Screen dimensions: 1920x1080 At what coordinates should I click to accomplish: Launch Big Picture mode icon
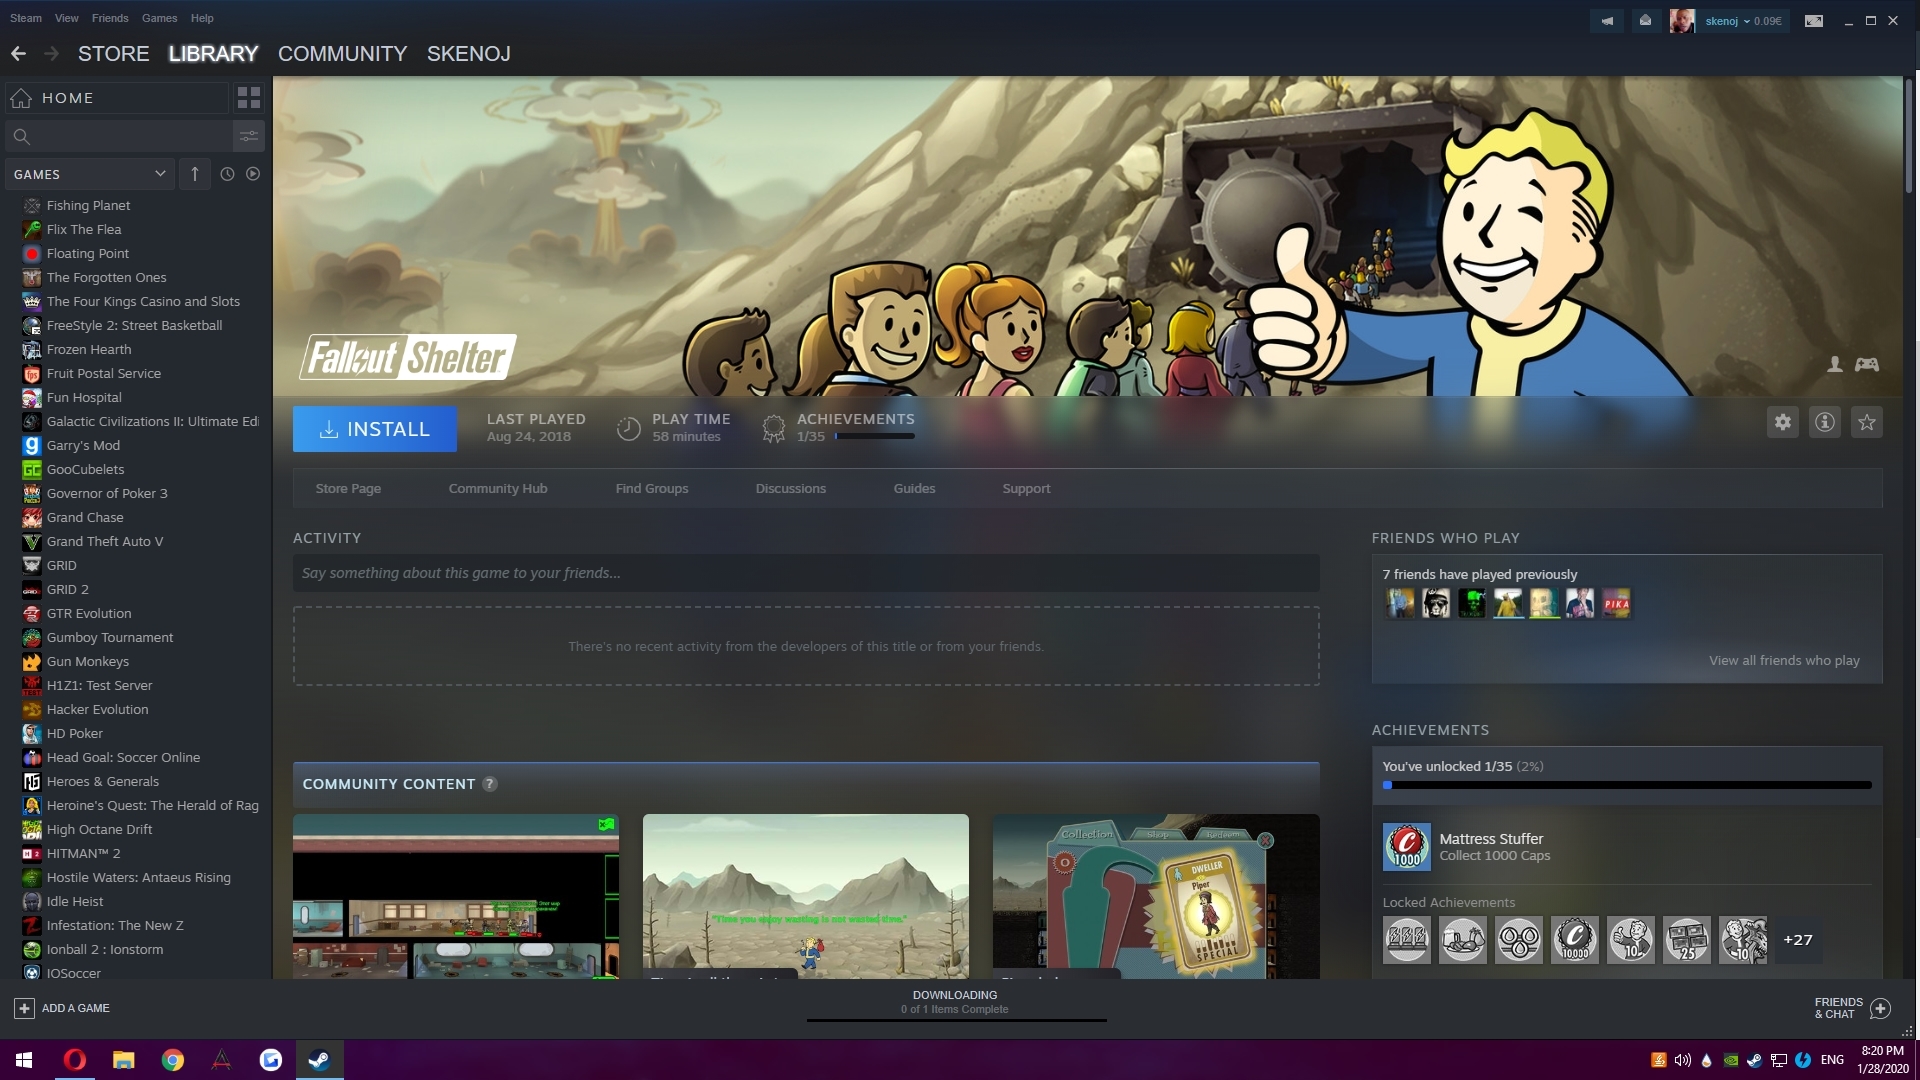coord(1814,21)
